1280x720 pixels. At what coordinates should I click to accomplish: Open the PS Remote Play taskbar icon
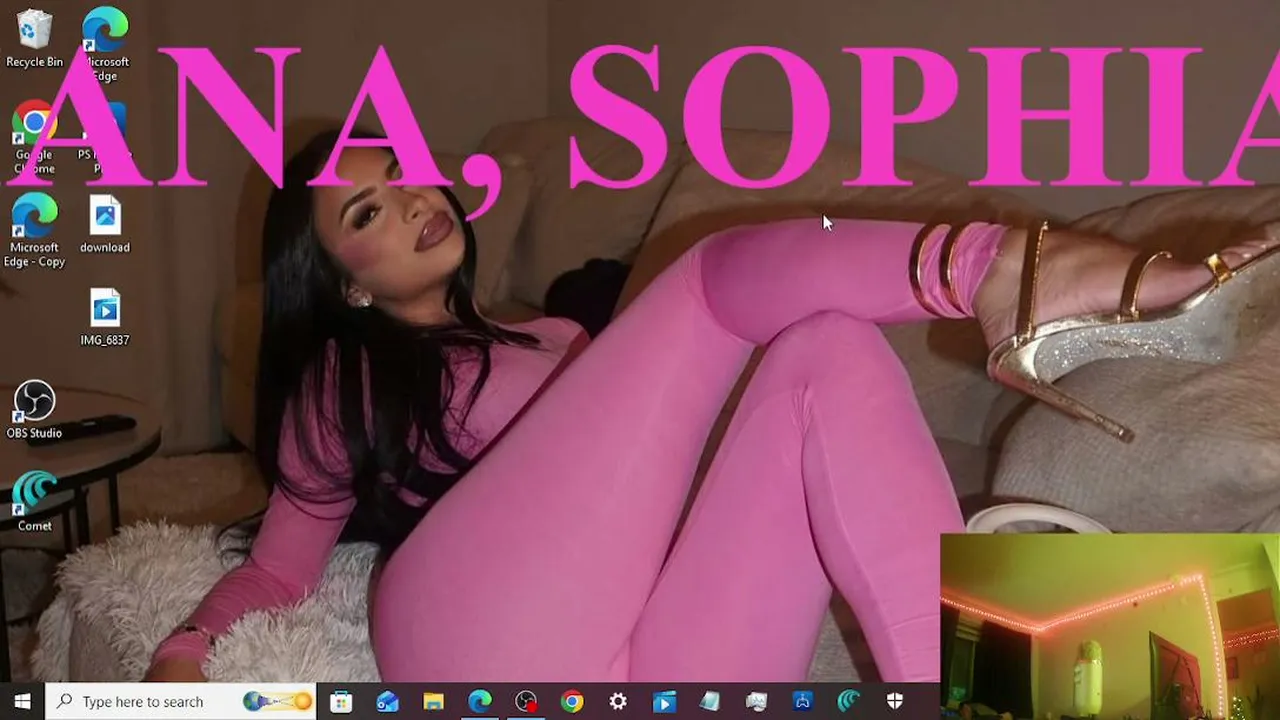(803, 702)
